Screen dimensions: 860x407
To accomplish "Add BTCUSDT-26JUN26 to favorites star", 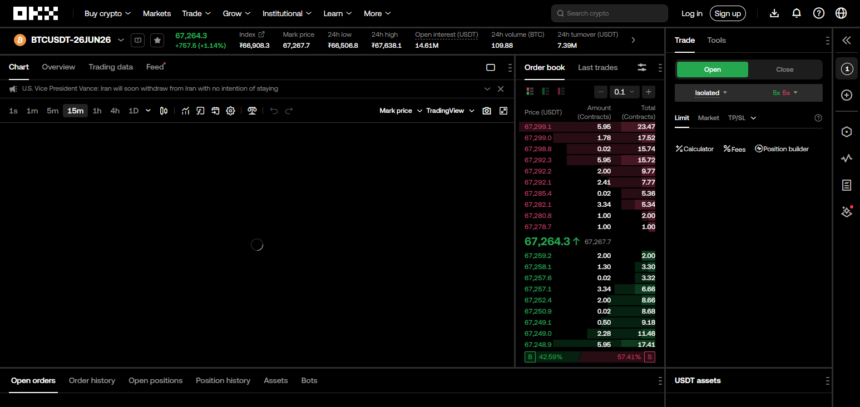I will coord(156,40).
